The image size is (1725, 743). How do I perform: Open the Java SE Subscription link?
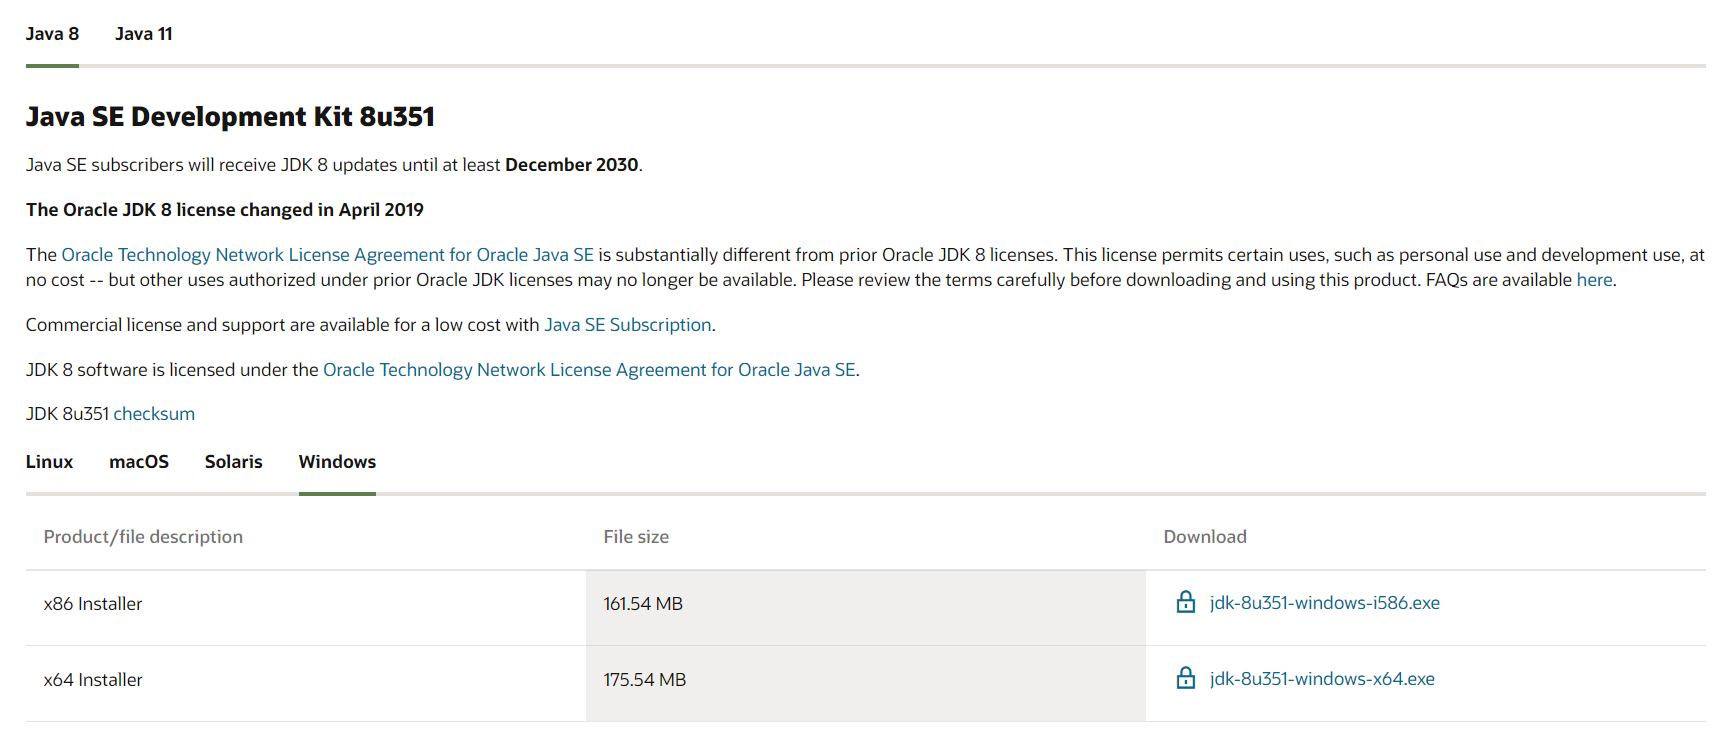click(x=628, y=325)
